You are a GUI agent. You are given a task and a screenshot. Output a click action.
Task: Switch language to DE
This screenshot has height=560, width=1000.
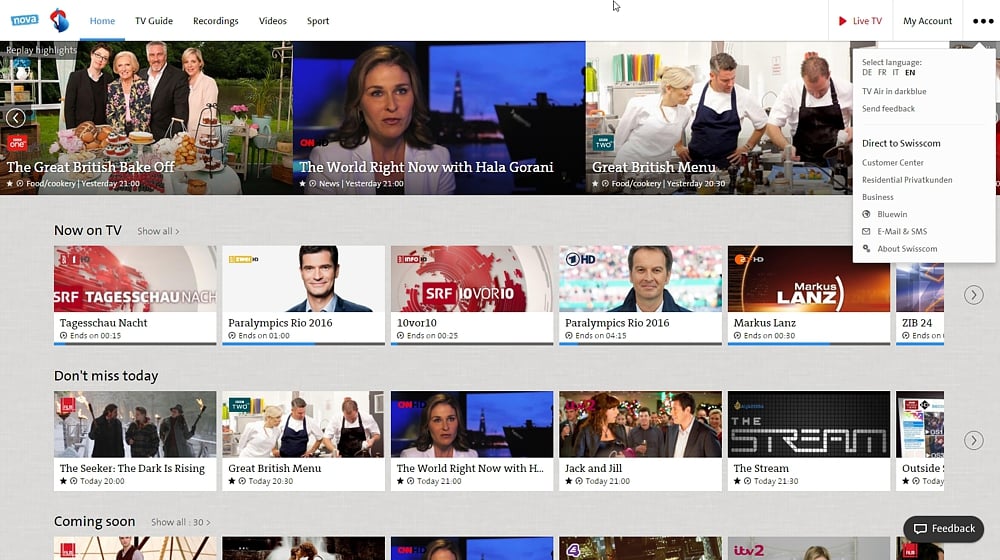(867, 73)
